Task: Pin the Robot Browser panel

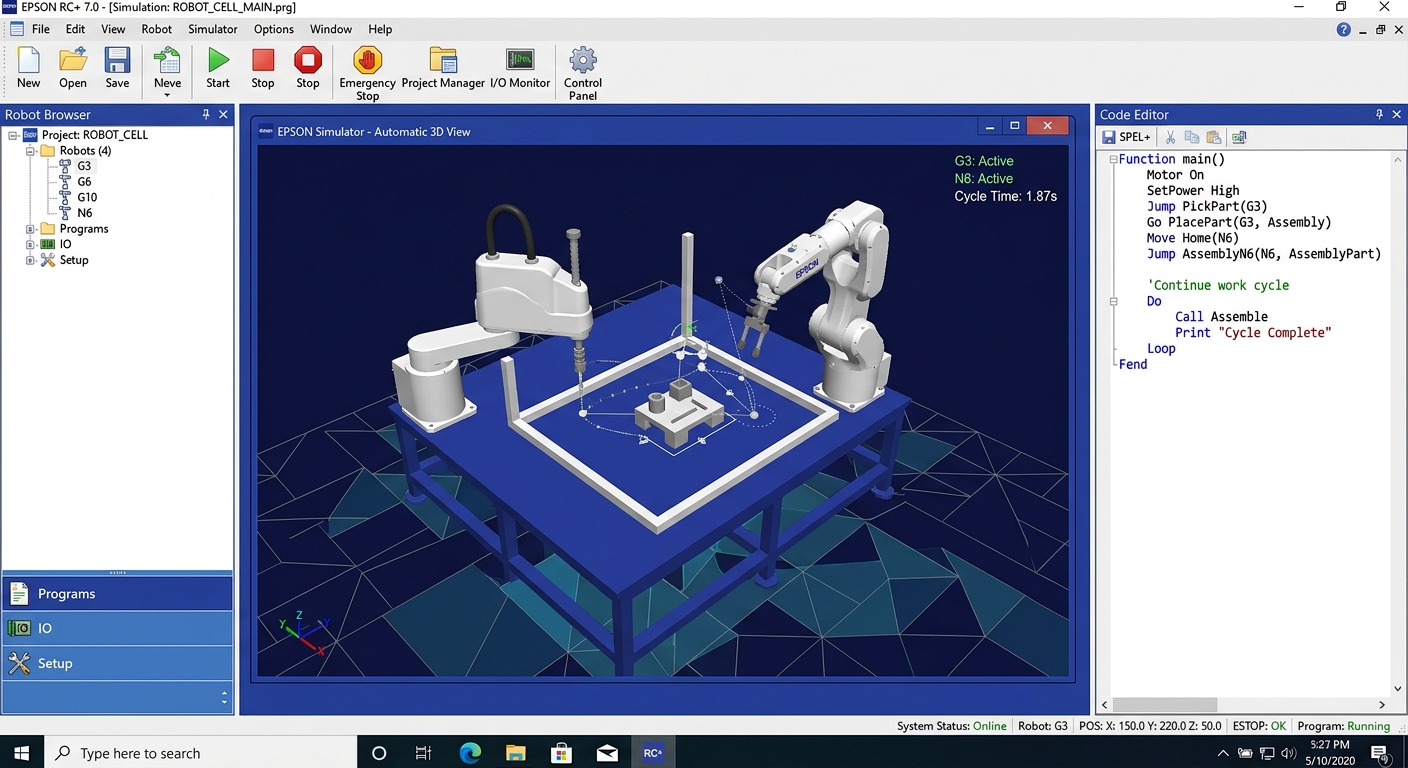Action: (x=206, y=114)
